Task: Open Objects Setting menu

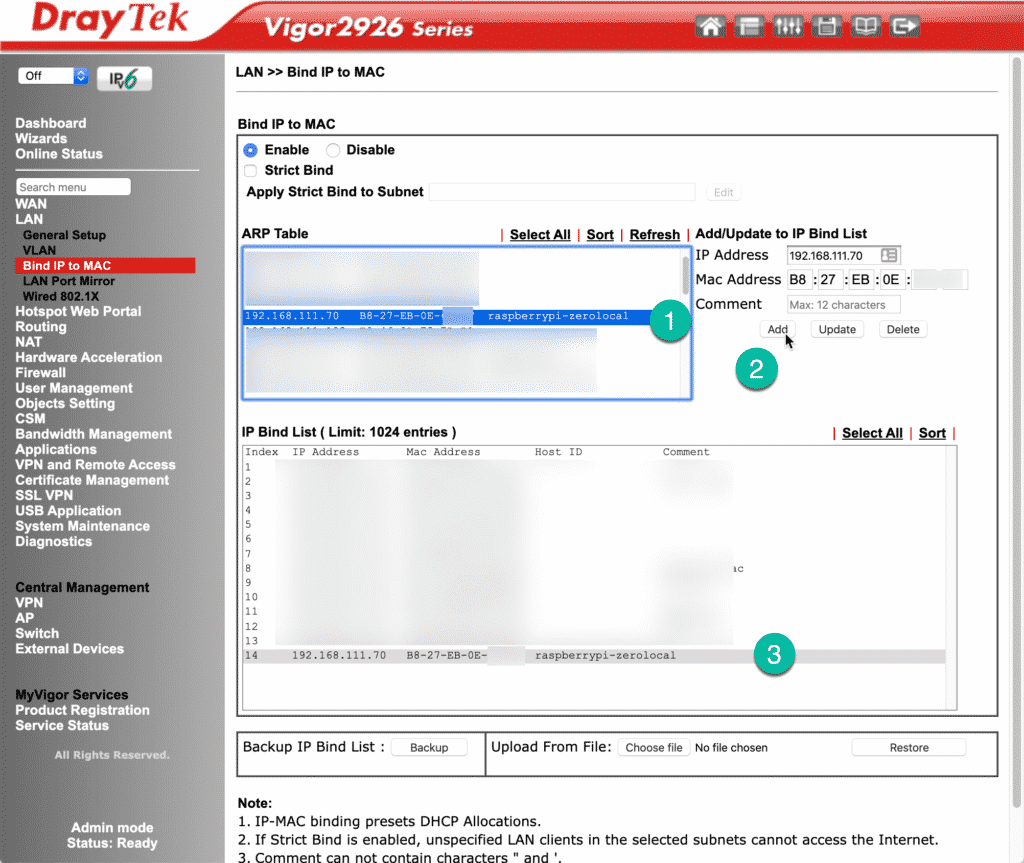Action: tap(65, 404)
